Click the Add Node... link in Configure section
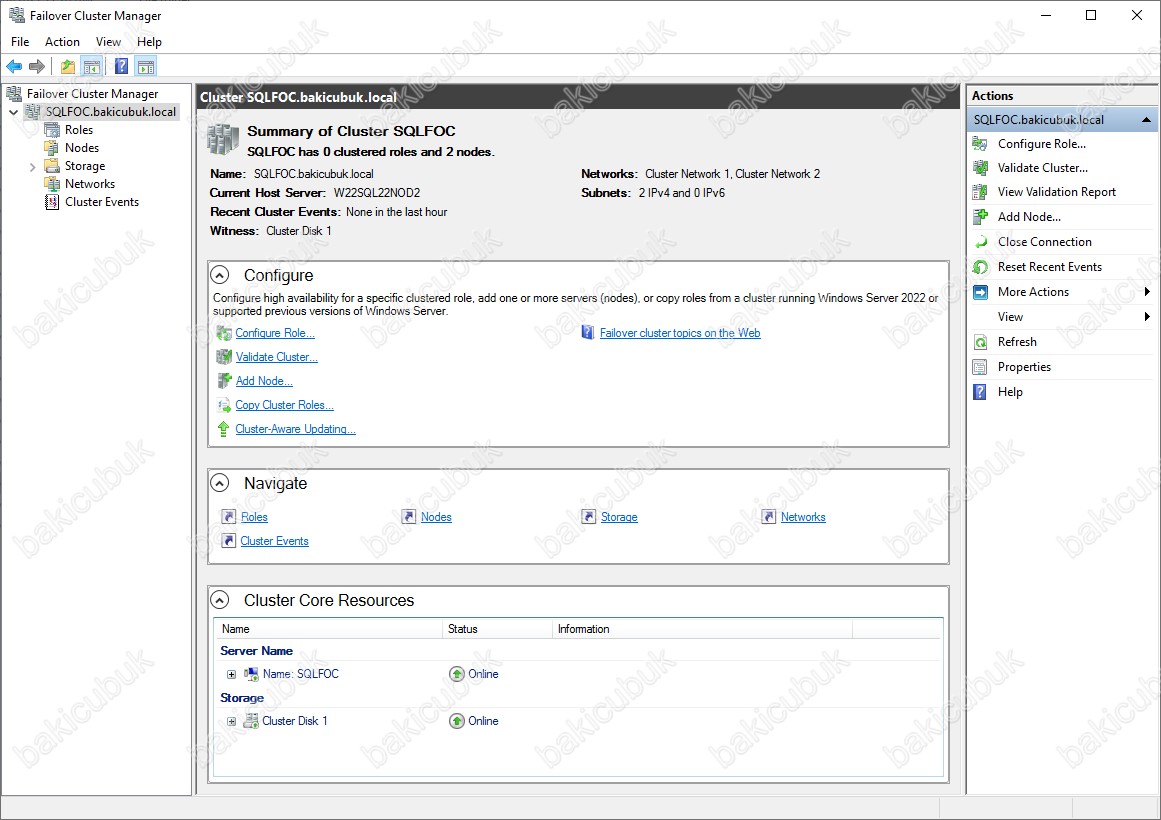Image resolution: width=1161 pixels, height=820 pixels. tap(264, 381)
